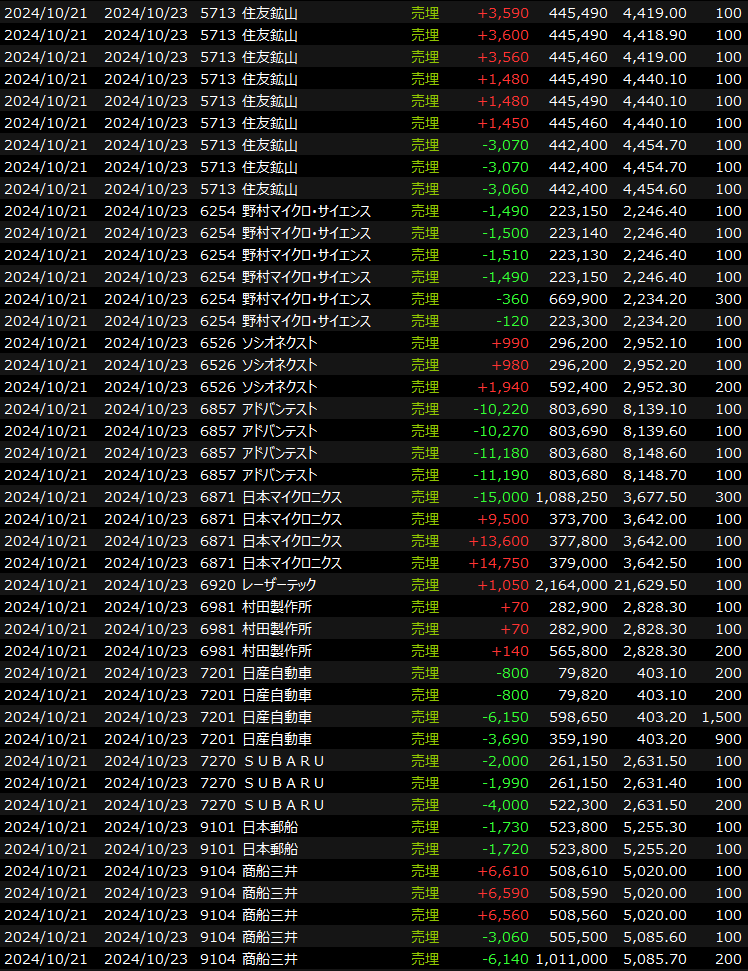Select the +14,750 profit for 日本マイクロニクス
This screenshot has height=971, width=748.
501,563
